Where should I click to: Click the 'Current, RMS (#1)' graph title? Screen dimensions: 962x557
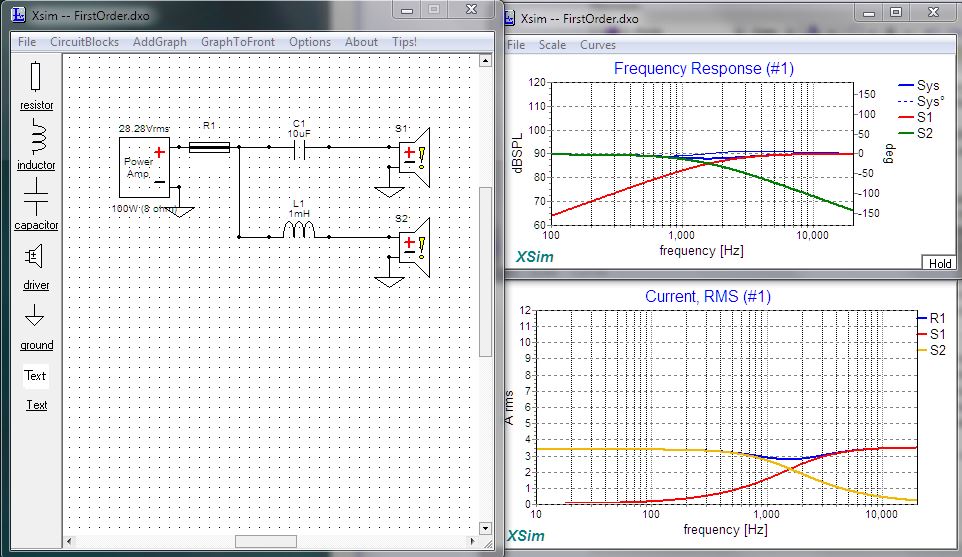pos(707,296)
